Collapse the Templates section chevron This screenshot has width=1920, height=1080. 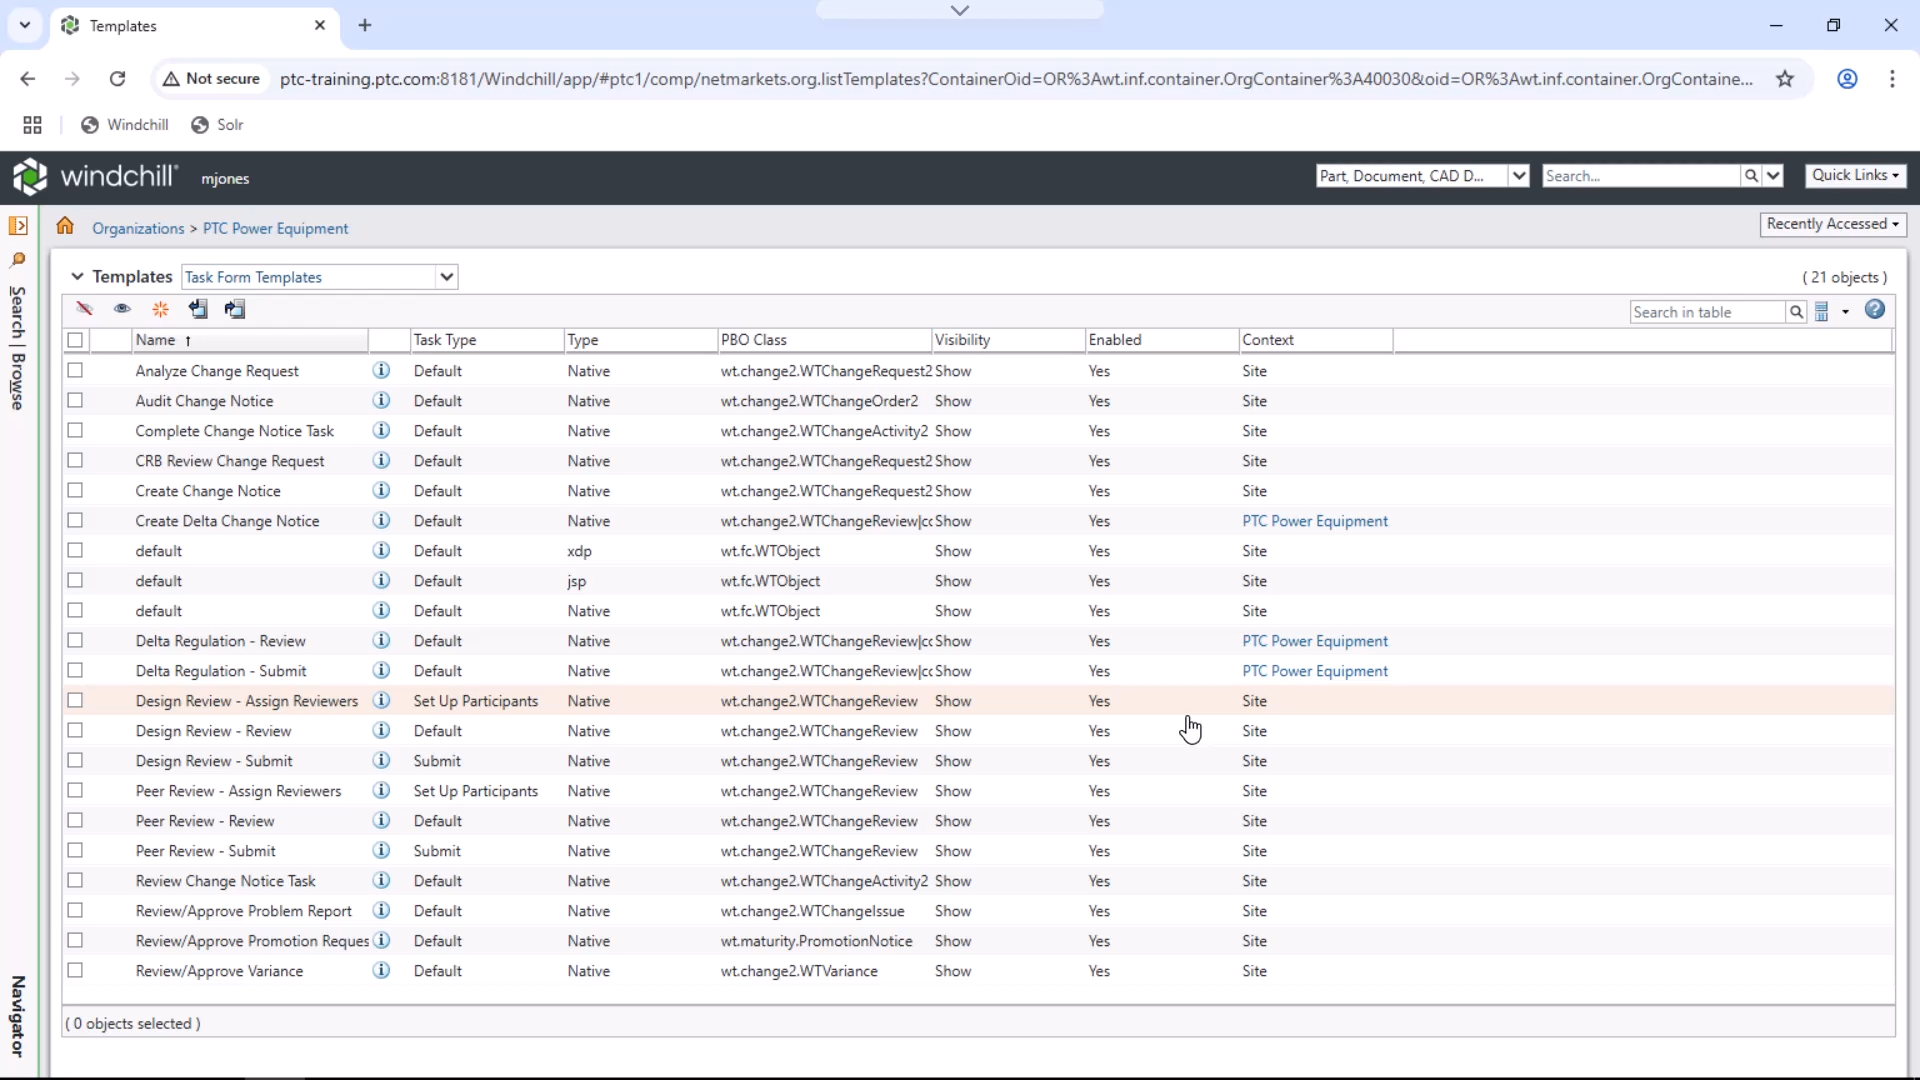(77, 277)
